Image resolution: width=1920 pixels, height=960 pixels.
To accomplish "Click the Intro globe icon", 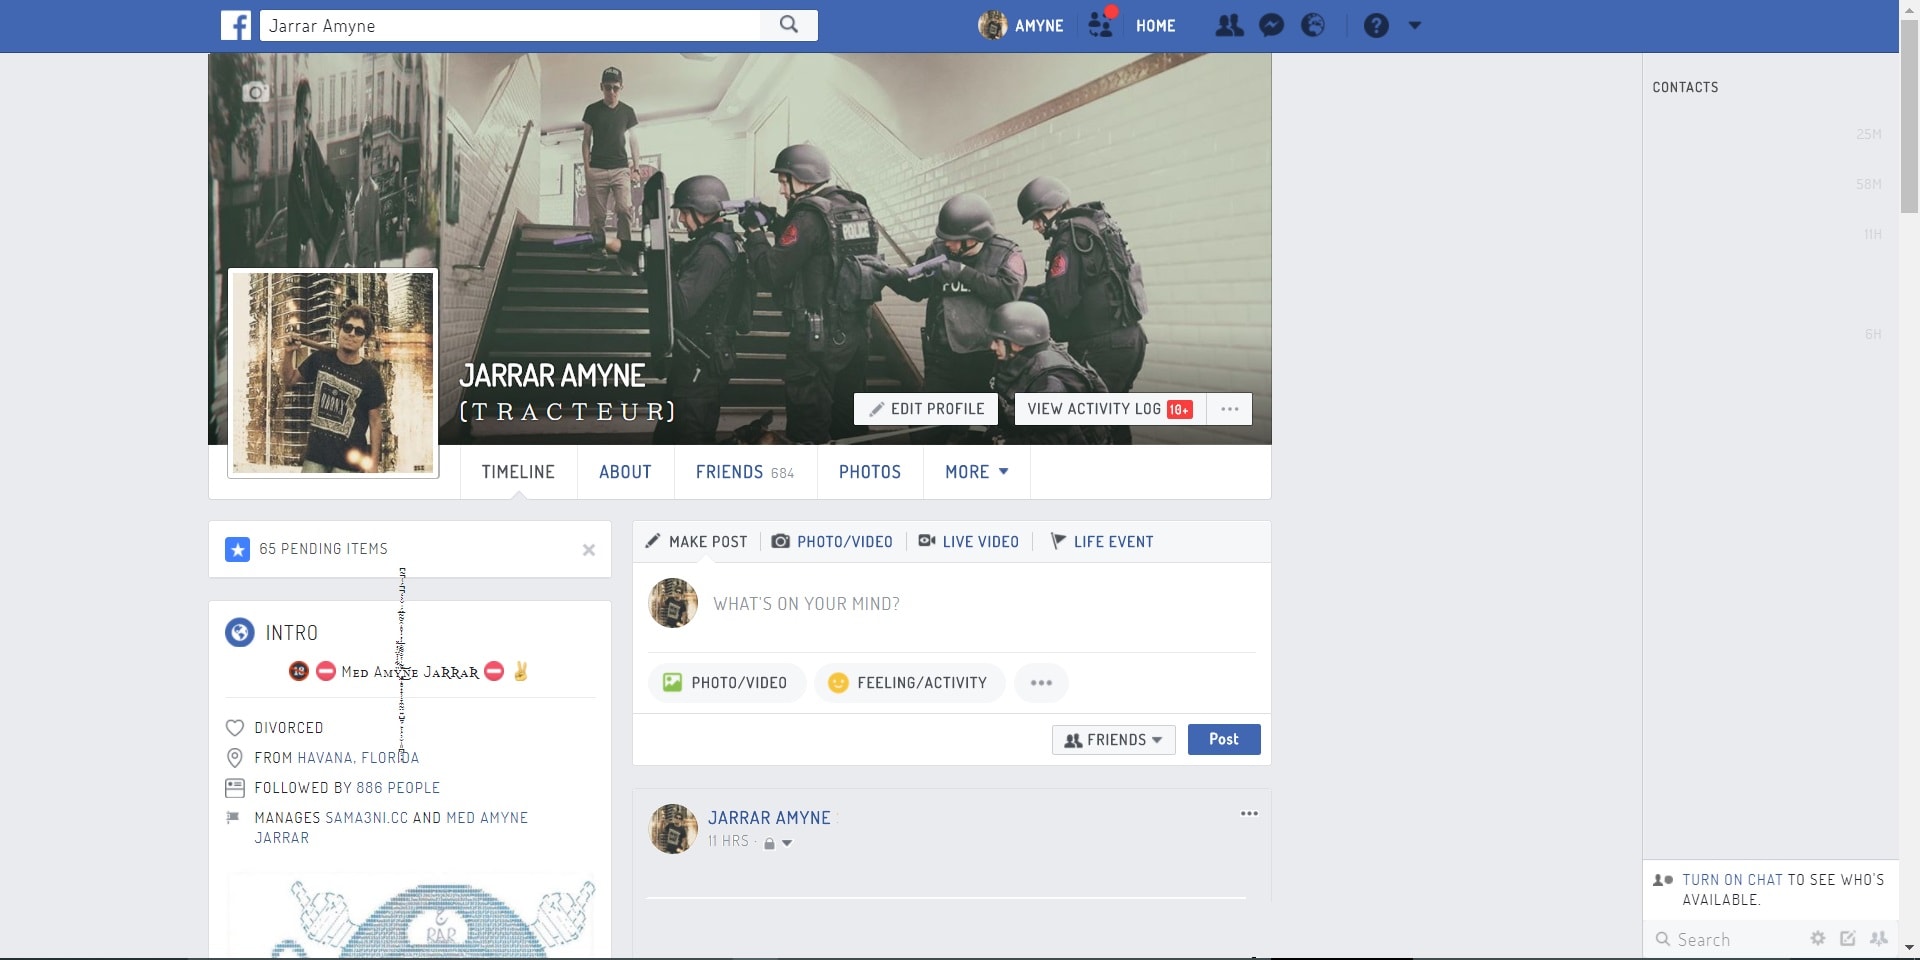I will [240, 633].
